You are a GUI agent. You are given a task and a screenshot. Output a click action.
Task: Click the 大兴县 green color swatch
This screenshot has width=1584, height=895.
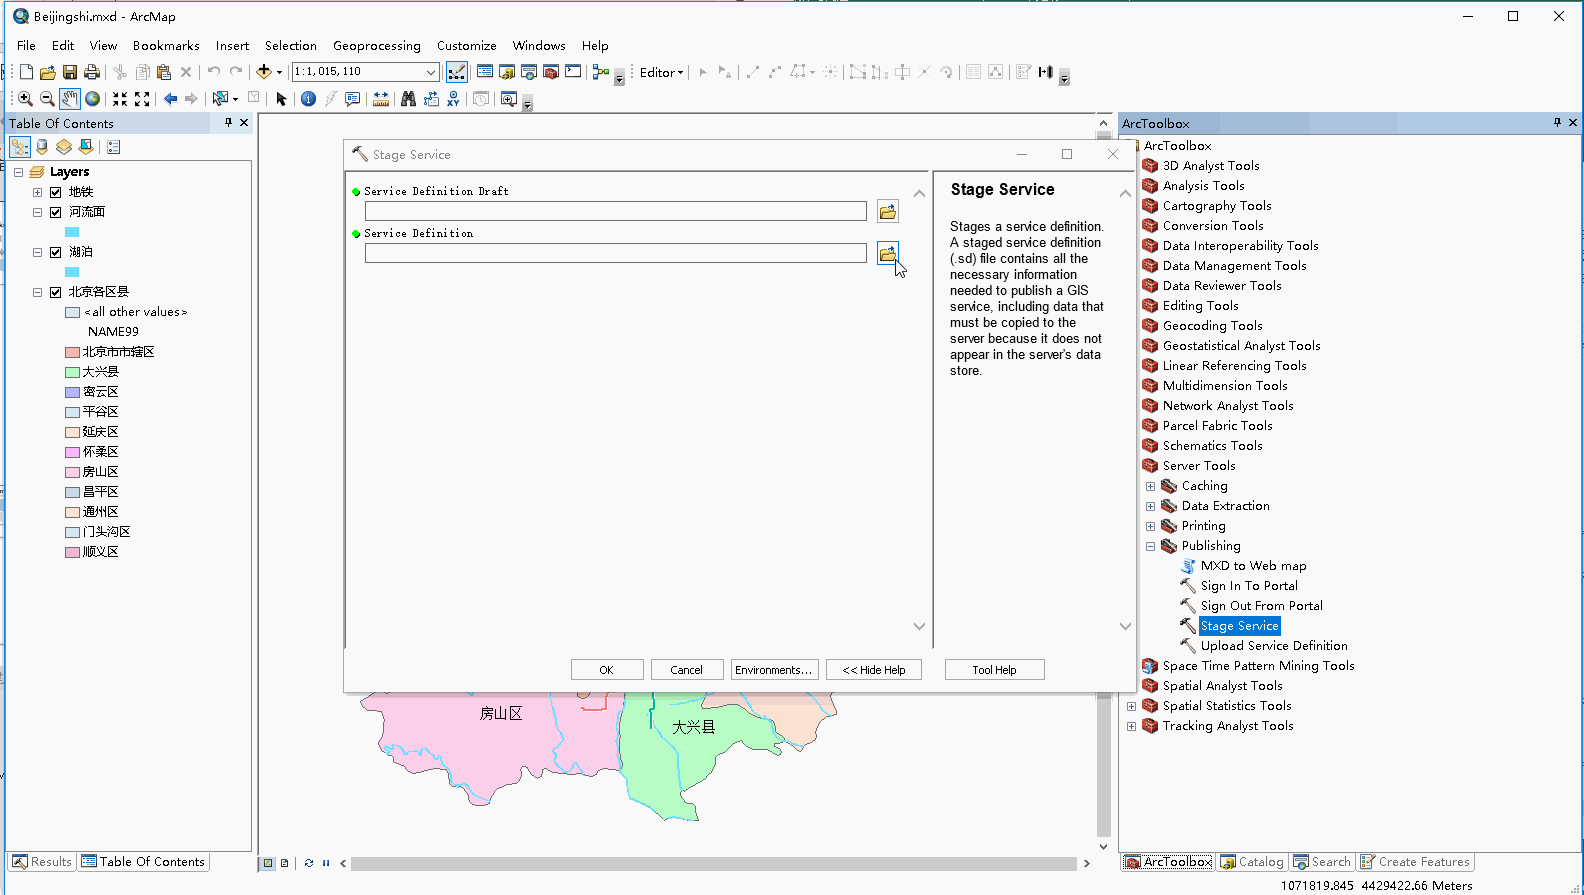click(72, 372)
